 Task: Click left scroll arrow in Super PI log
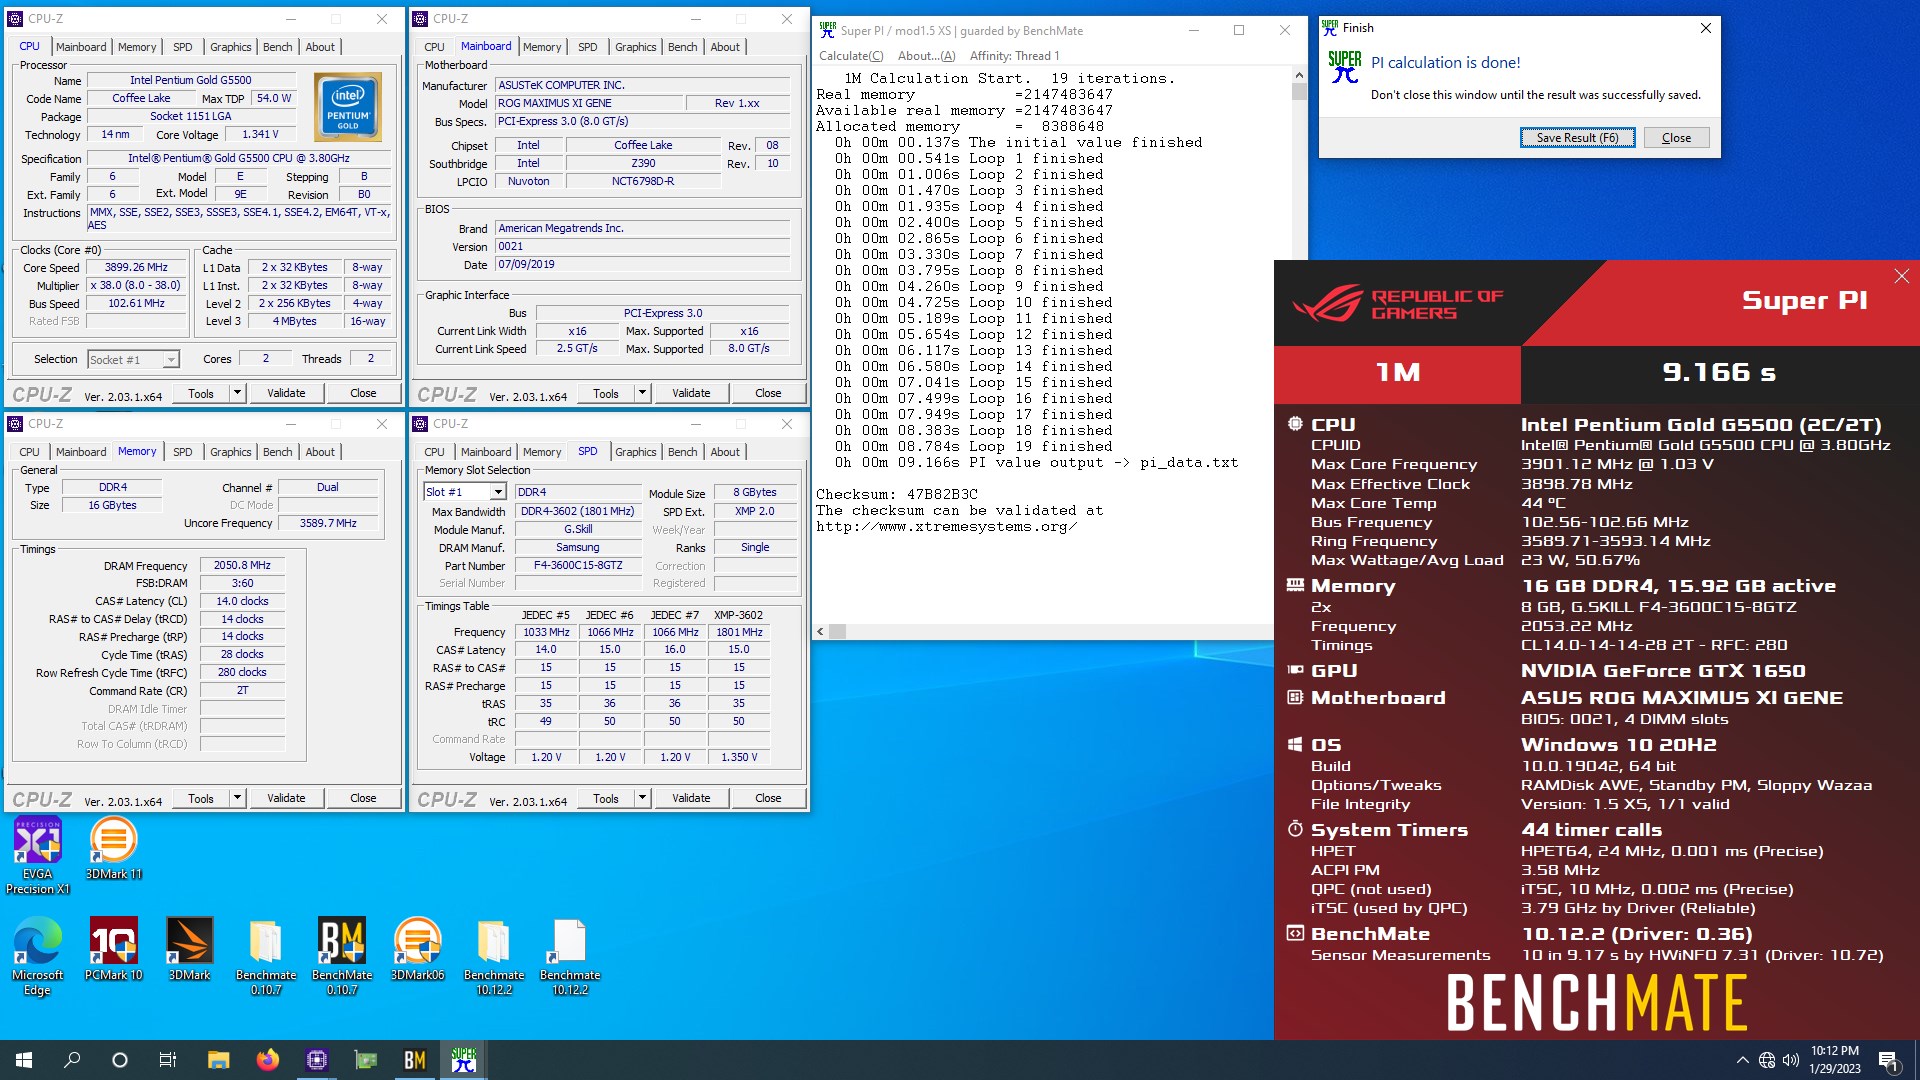[821, 631]
